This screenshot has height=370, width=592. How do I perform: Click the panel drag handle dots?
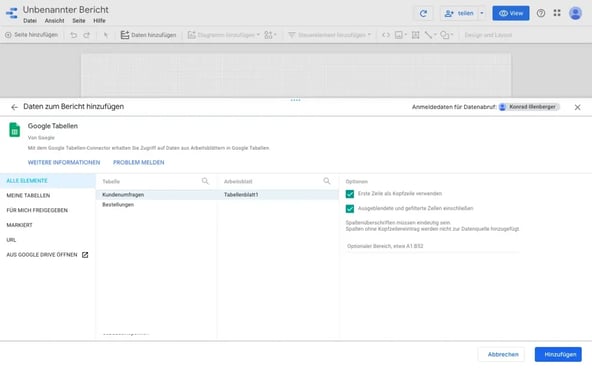[x=296, y=100]
